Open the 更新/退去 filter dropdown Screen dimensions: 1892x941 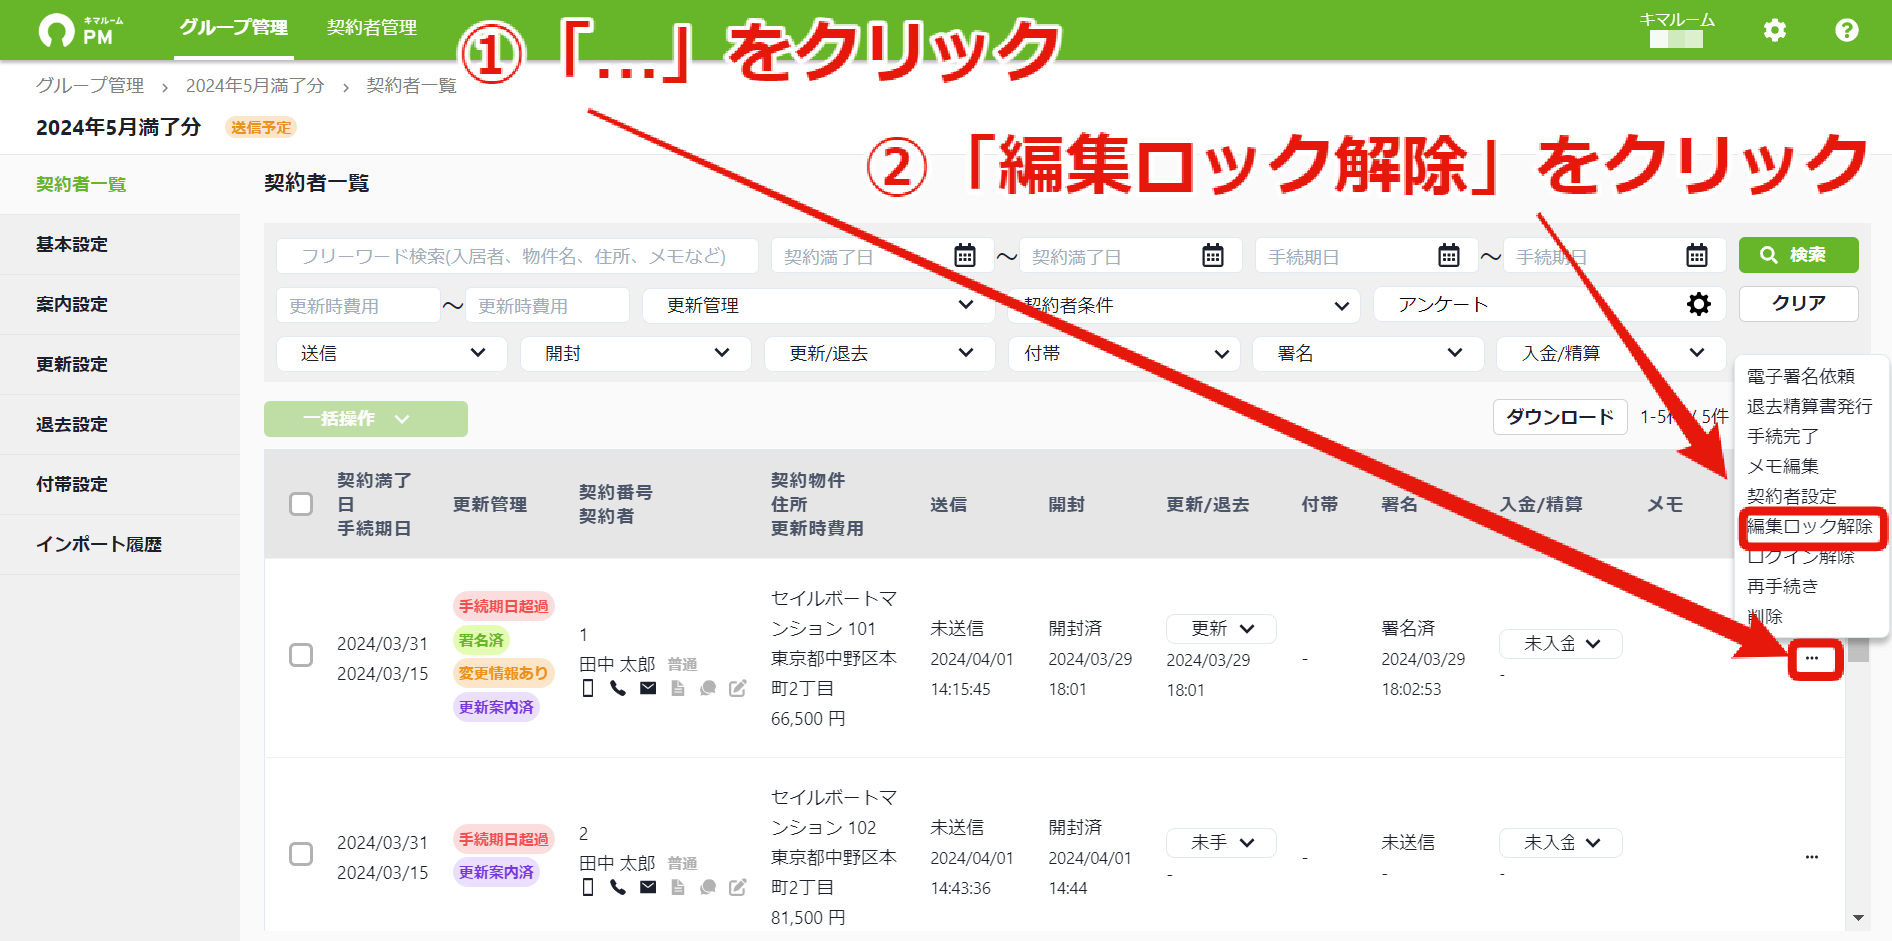tap(880, 353)
